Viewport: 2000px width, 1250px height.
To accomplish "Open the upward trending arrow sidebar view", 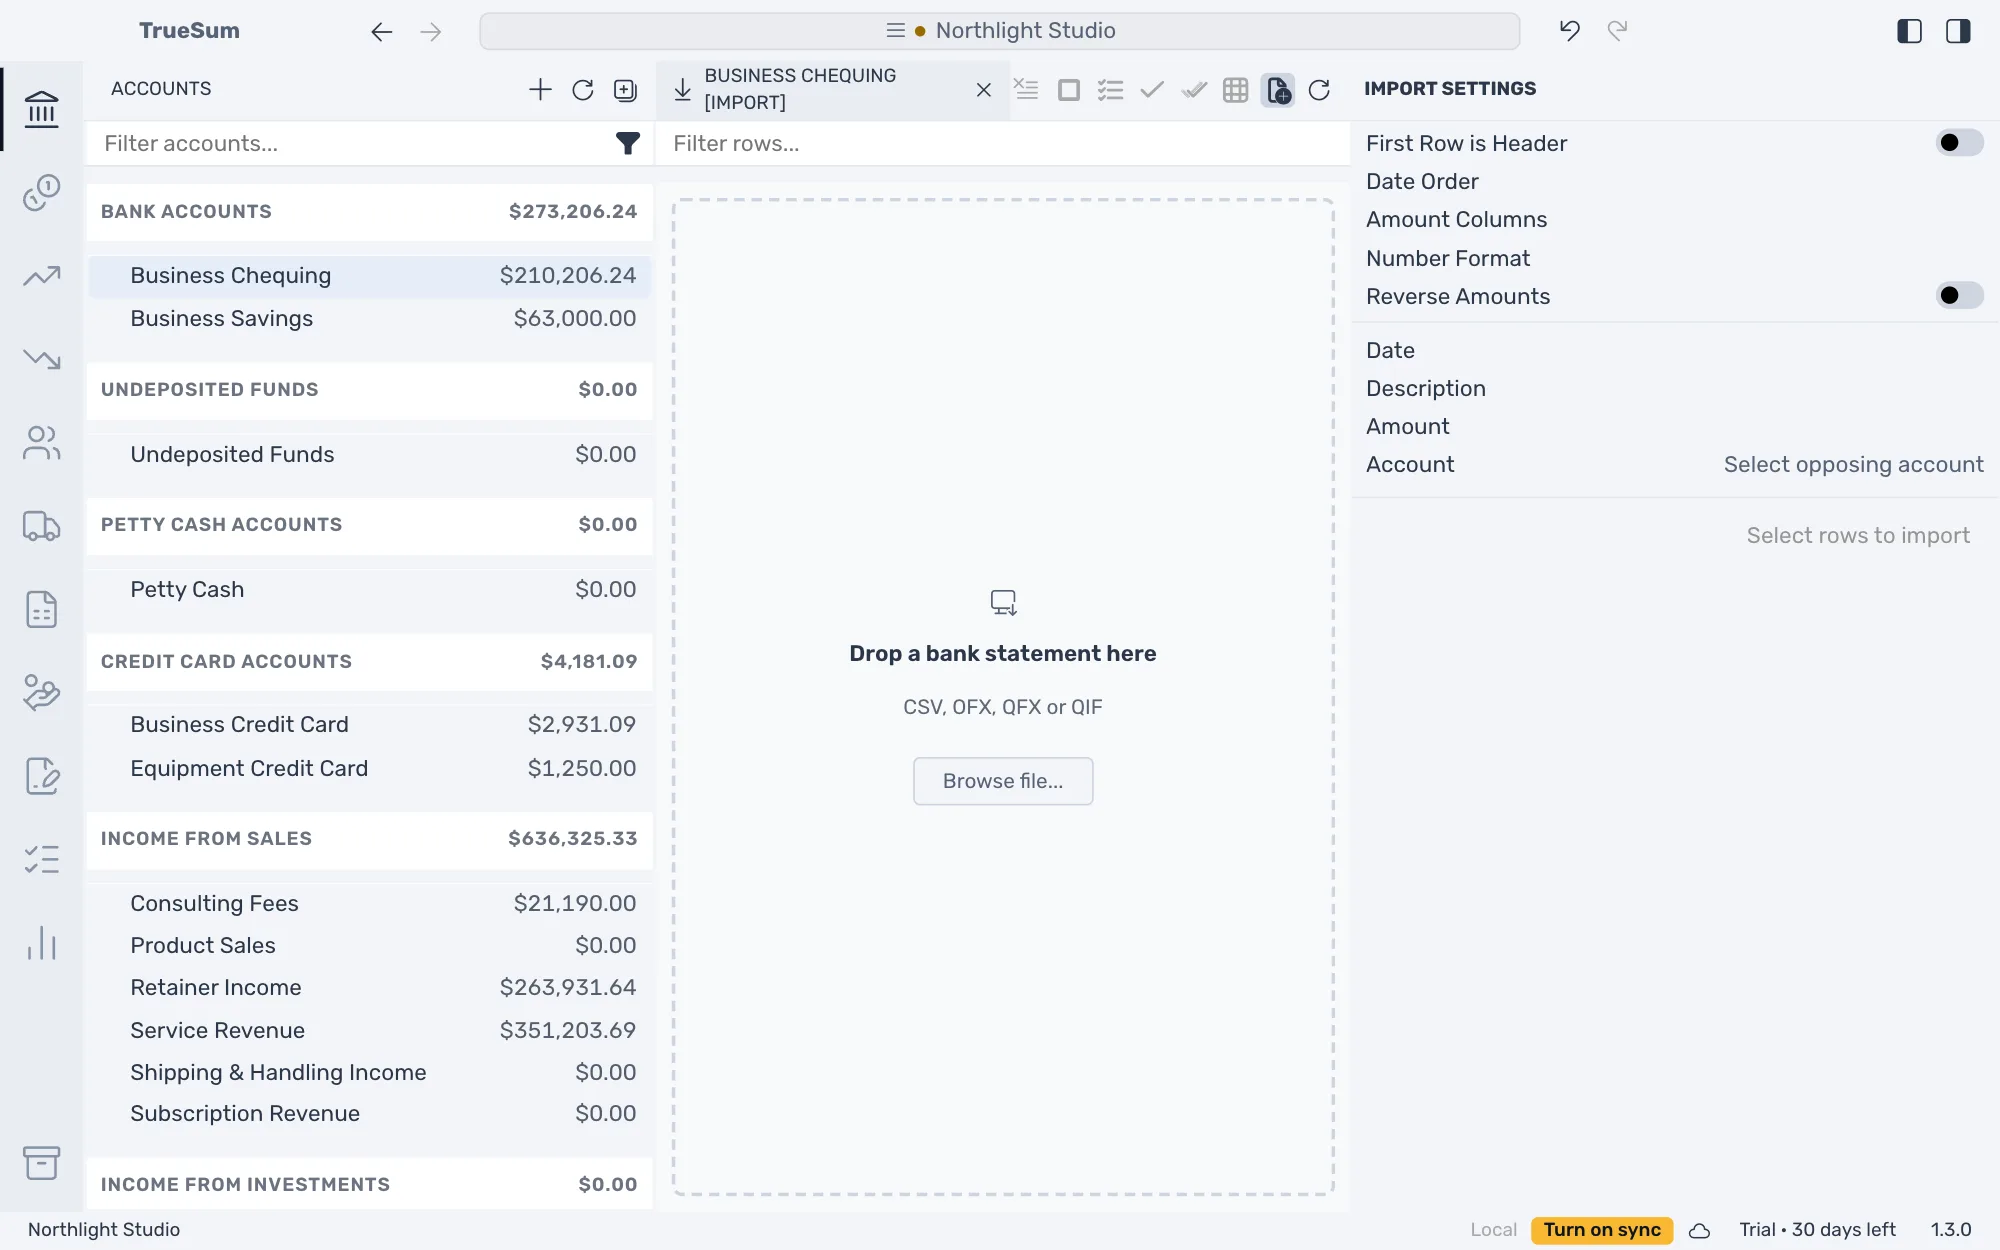I will [x=41, y=276].
